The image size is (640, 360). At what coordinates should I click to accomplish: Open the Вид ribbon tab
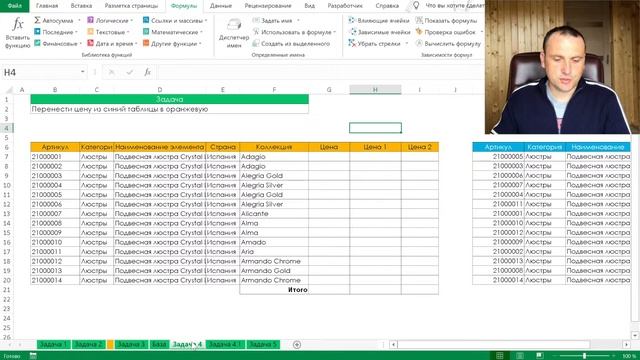click(x=309, y=6)
